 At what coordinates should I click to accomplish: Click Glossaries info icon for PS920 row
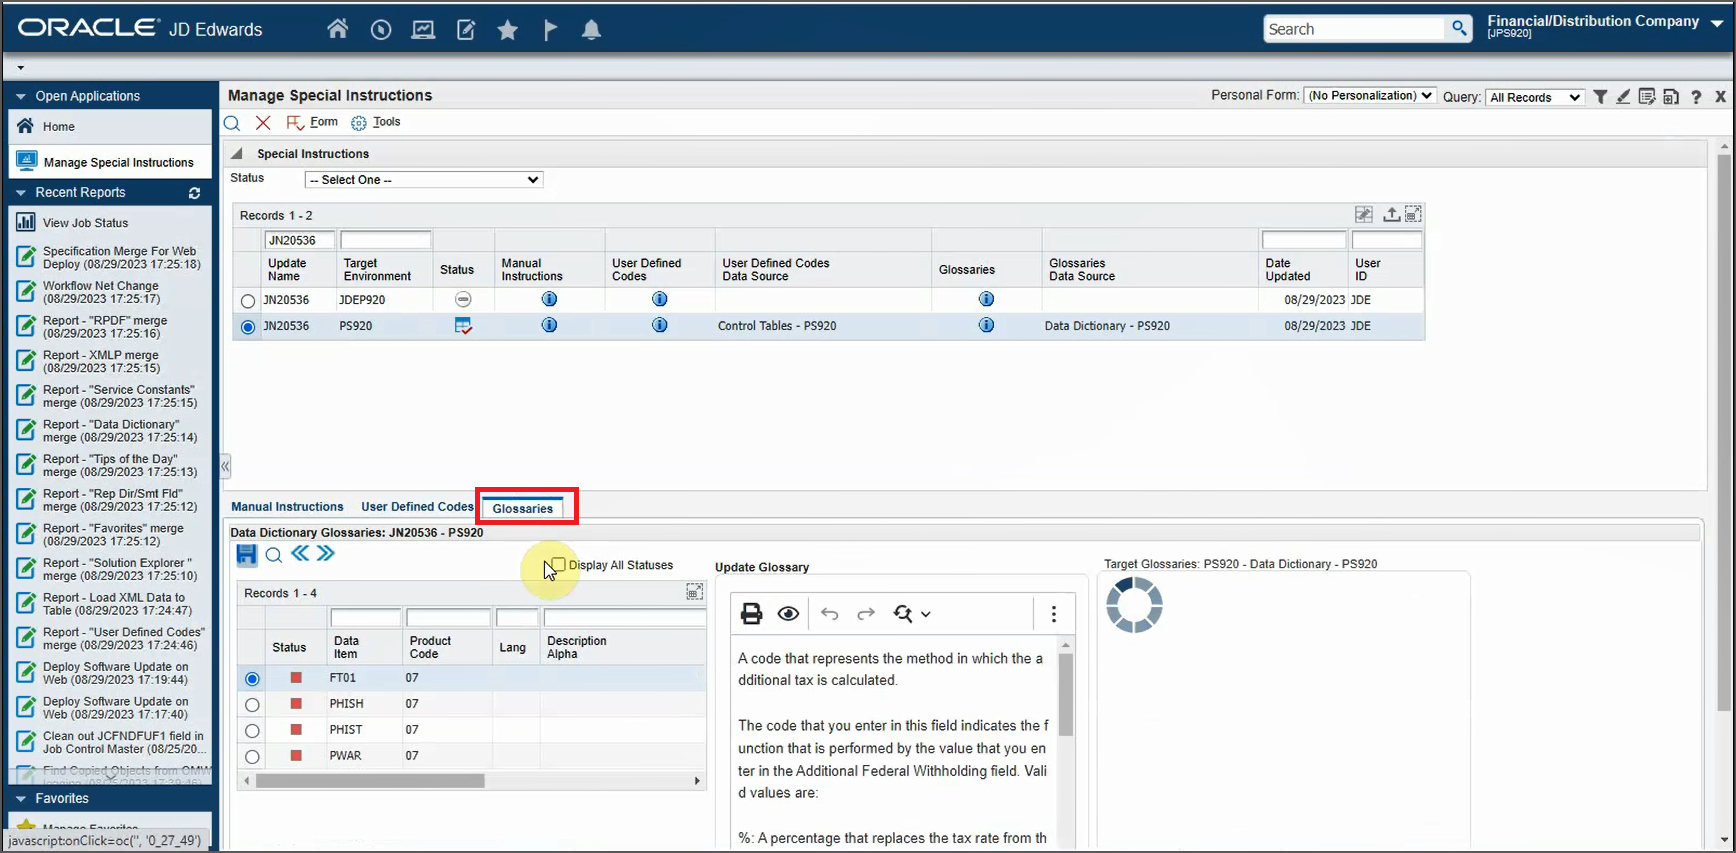pos(986,325)
